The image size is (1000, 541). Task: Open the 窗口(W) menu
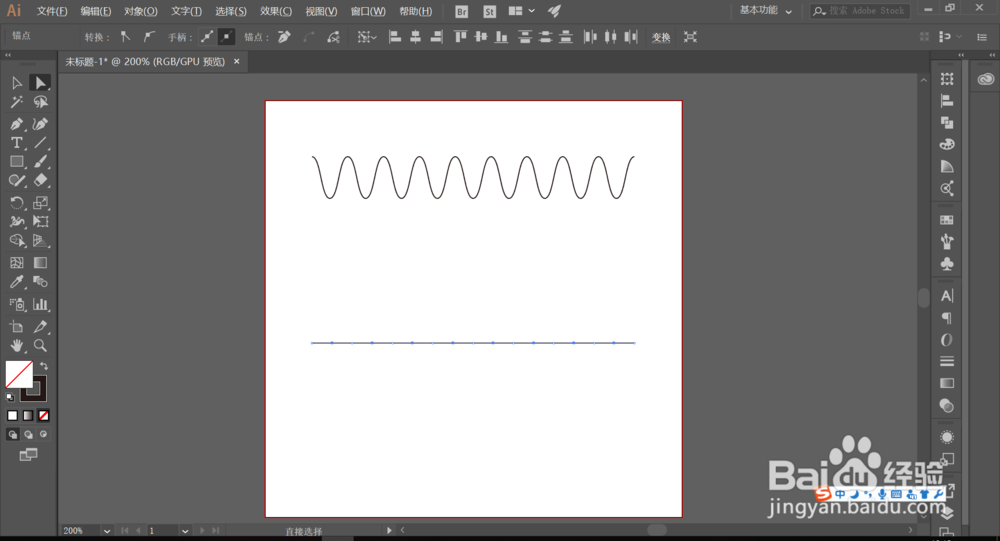tap(368, 11)
